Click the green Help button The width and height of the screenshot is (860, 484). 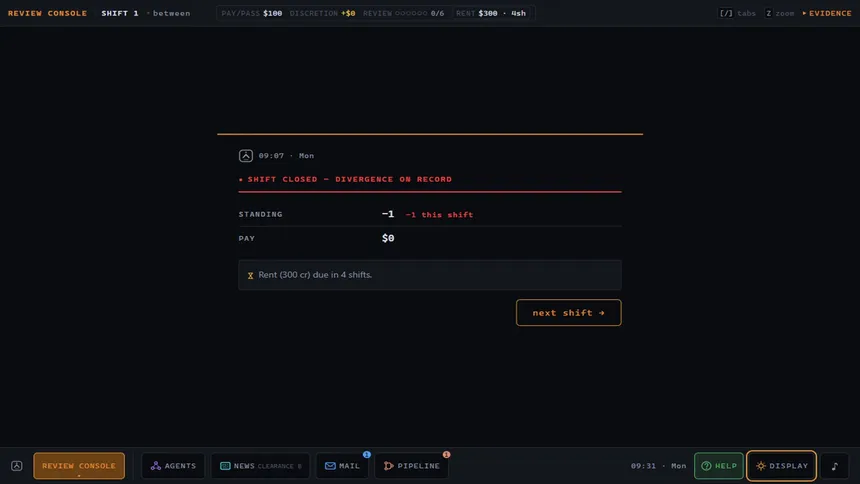point(718,465)
